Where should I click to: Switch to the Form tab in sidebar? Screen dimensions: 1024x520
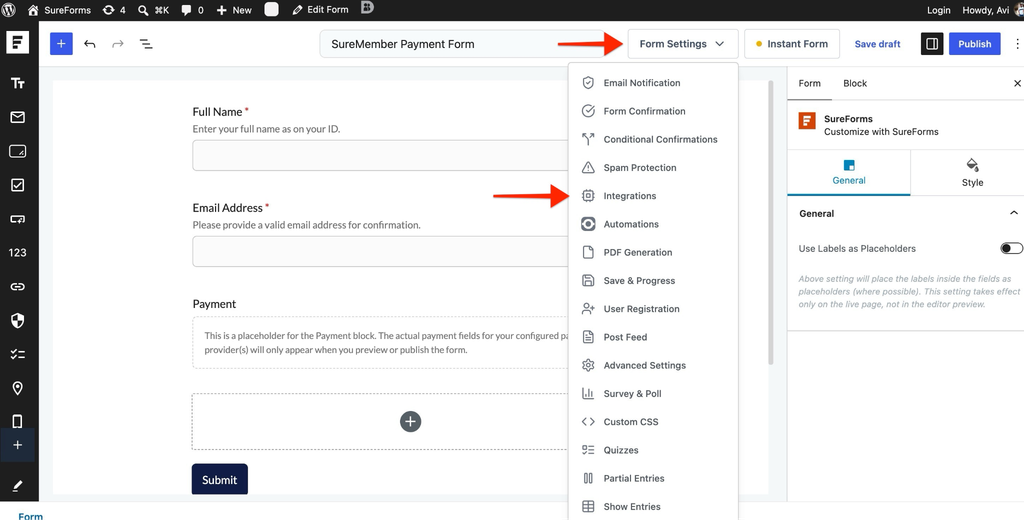(810, 84)
